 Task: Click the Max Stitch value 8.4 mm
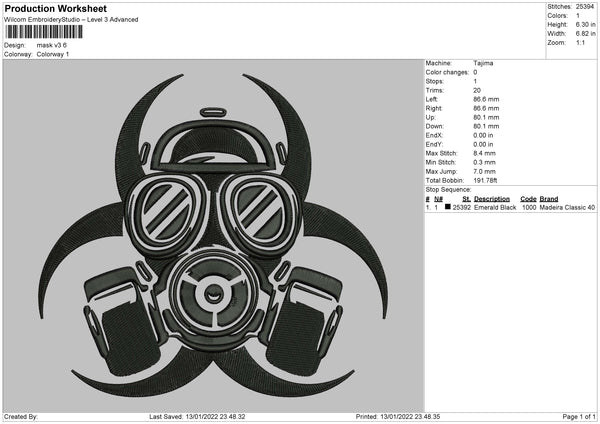pyautogui.click(x=484, y=153)
